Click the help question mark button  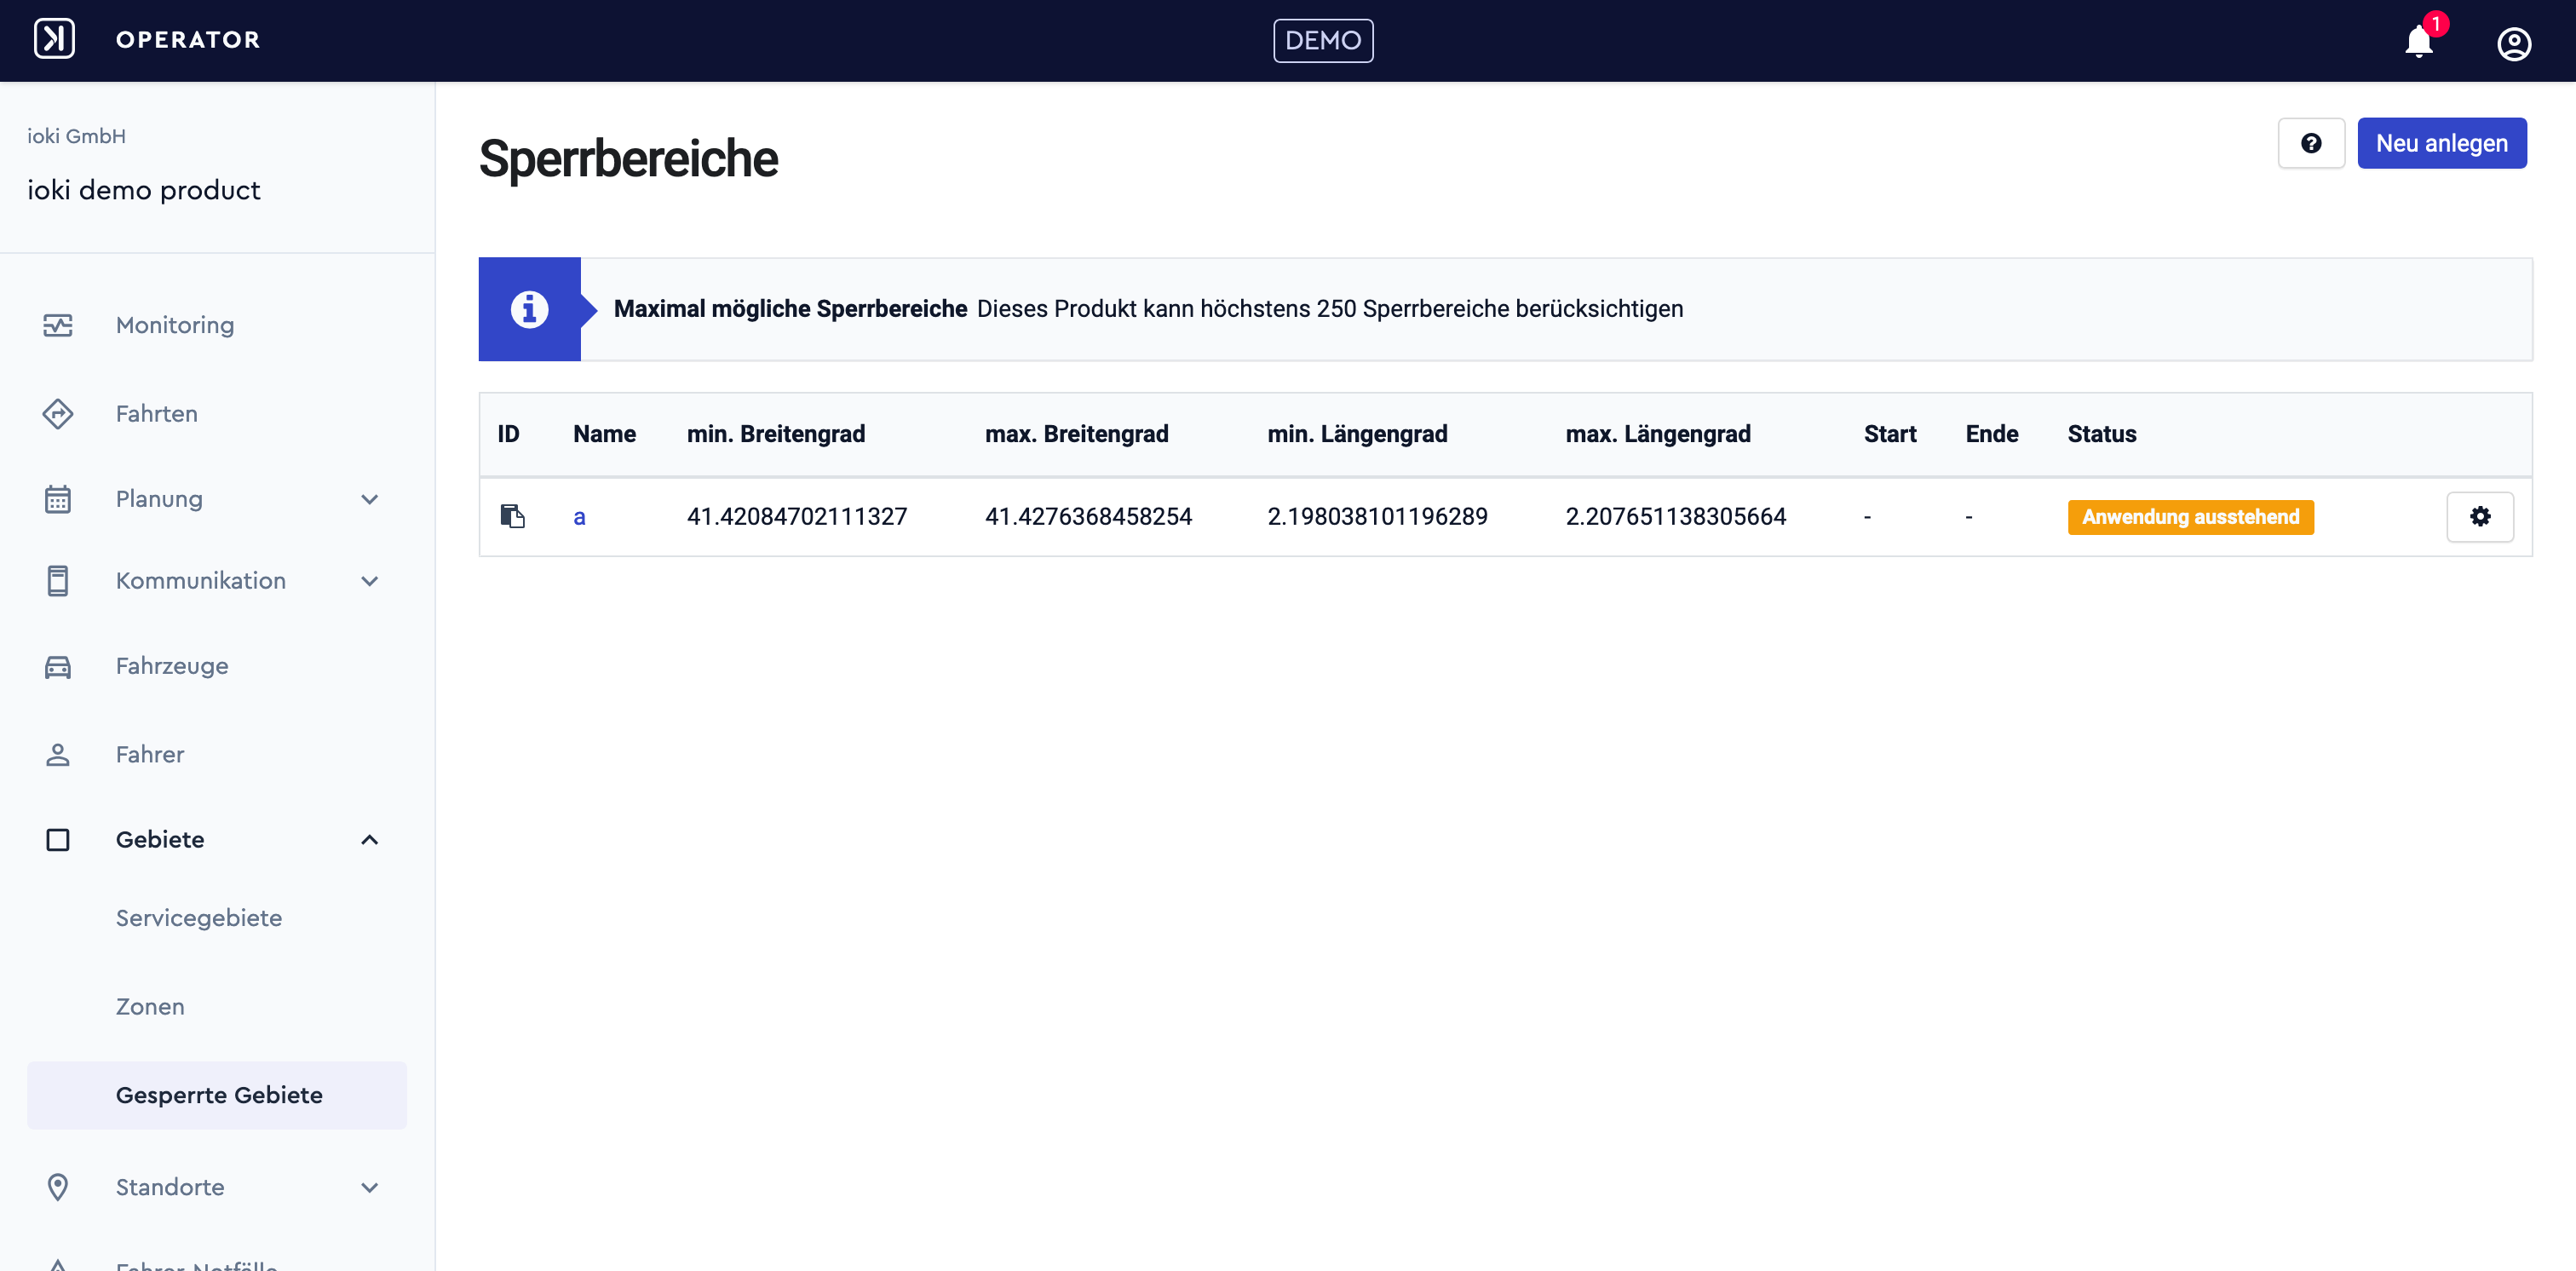[2310, 143]
